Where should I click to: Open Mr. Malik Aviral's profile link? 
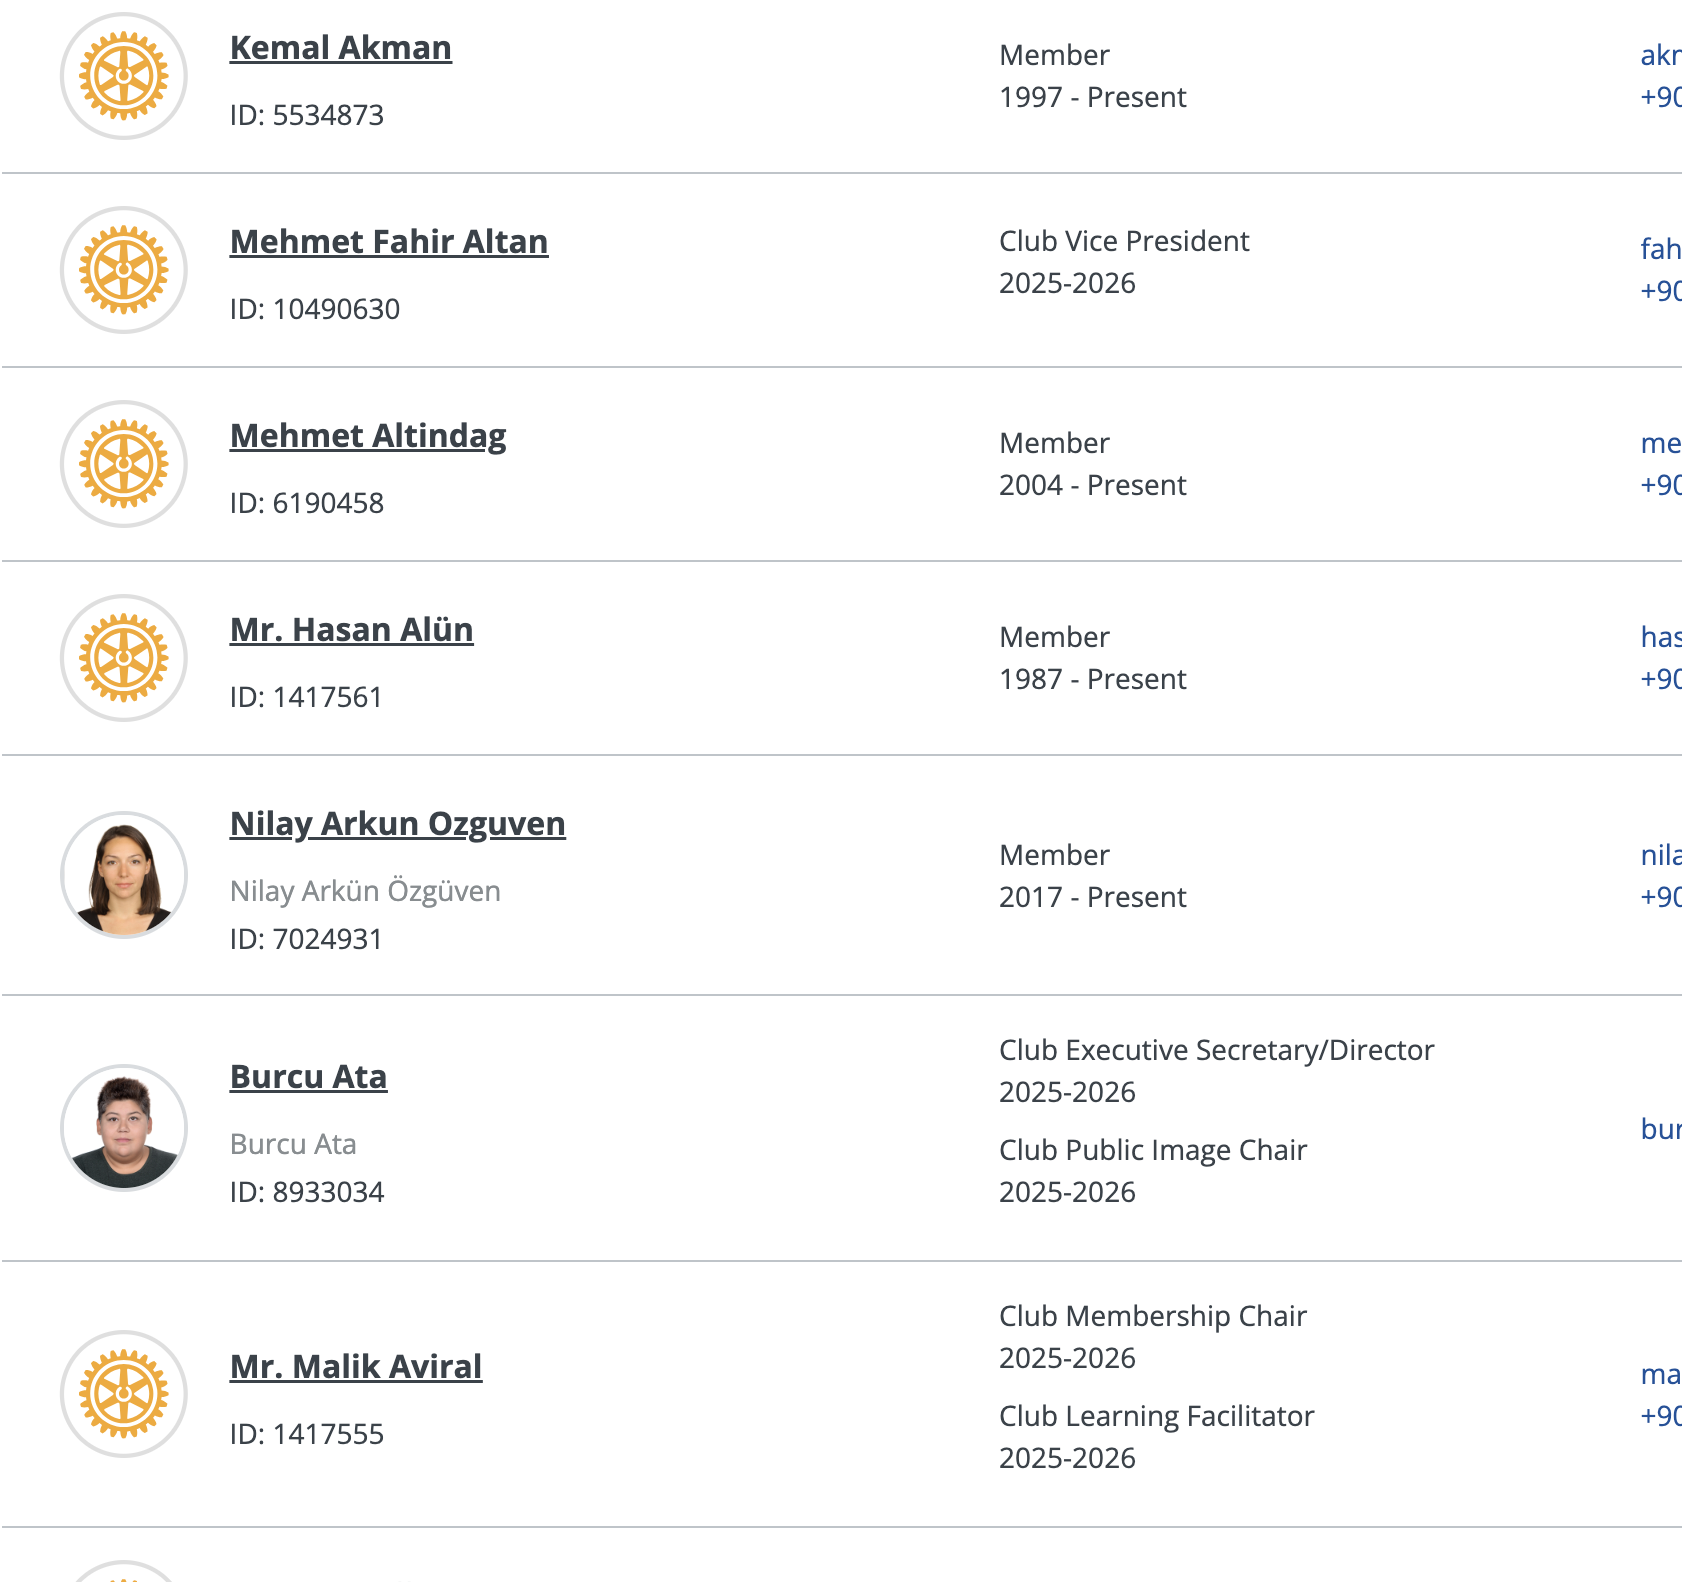(355, 1367)
